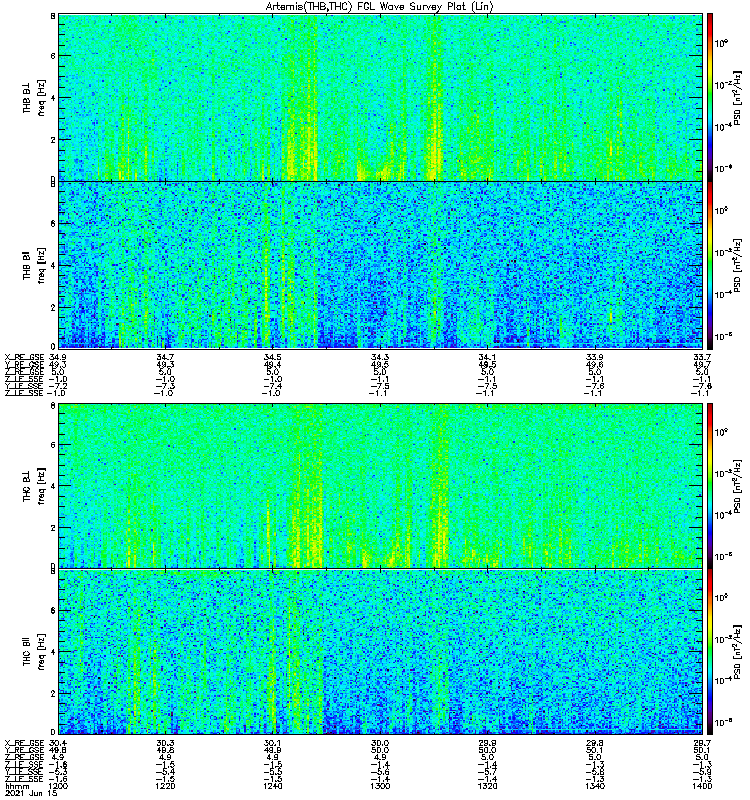Click the THC X_RE_GSE value 30.4

(58, 743)
